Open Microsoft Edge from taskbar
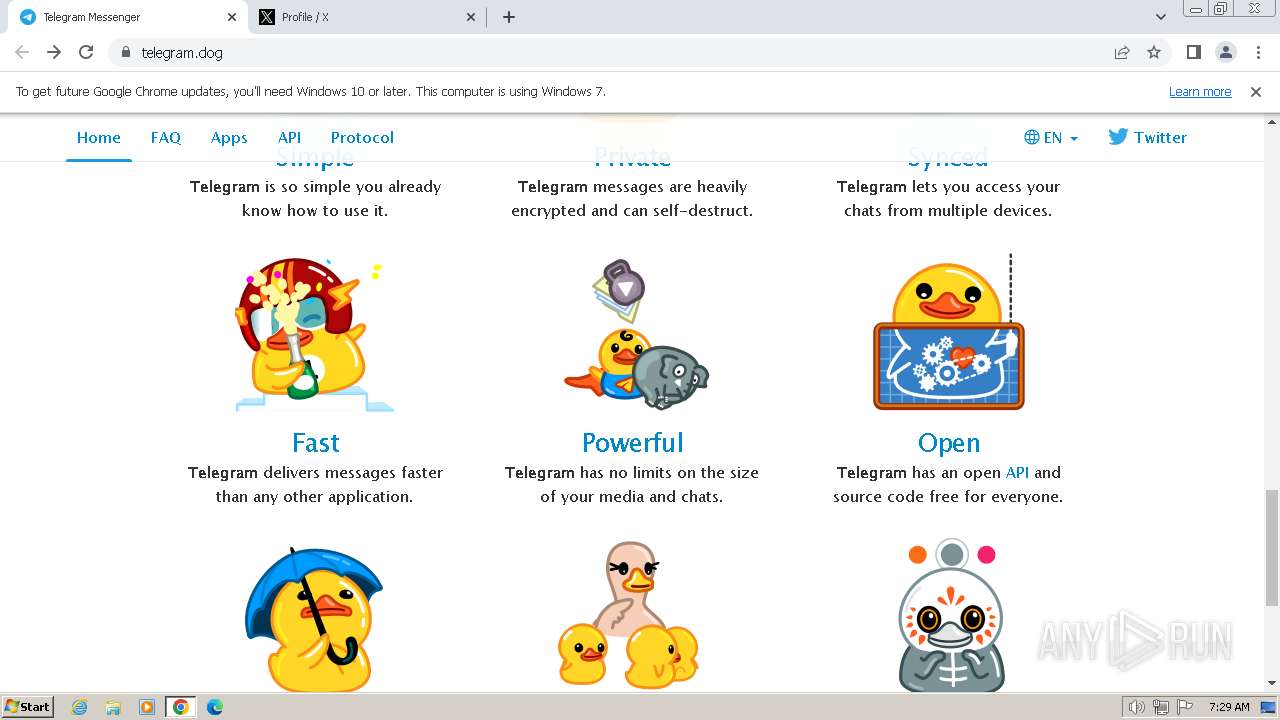1280x720 pixels. pos(215,707)
